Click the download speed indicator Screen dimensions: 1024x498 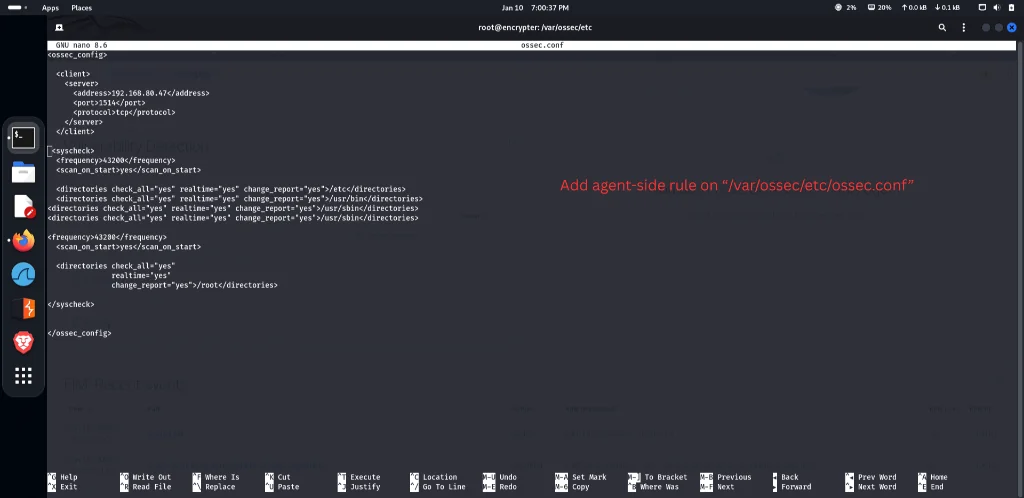[947, 8]
